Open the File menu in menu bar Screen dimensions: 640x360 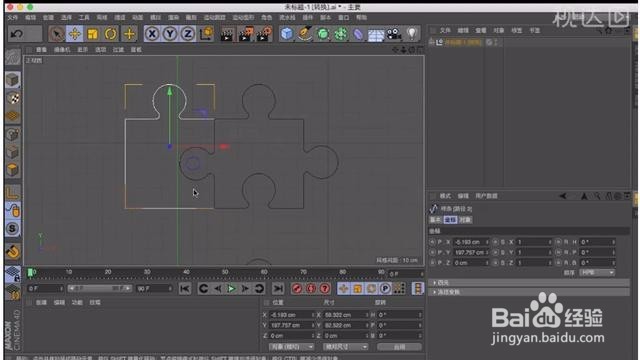click(x=13, y=18)
